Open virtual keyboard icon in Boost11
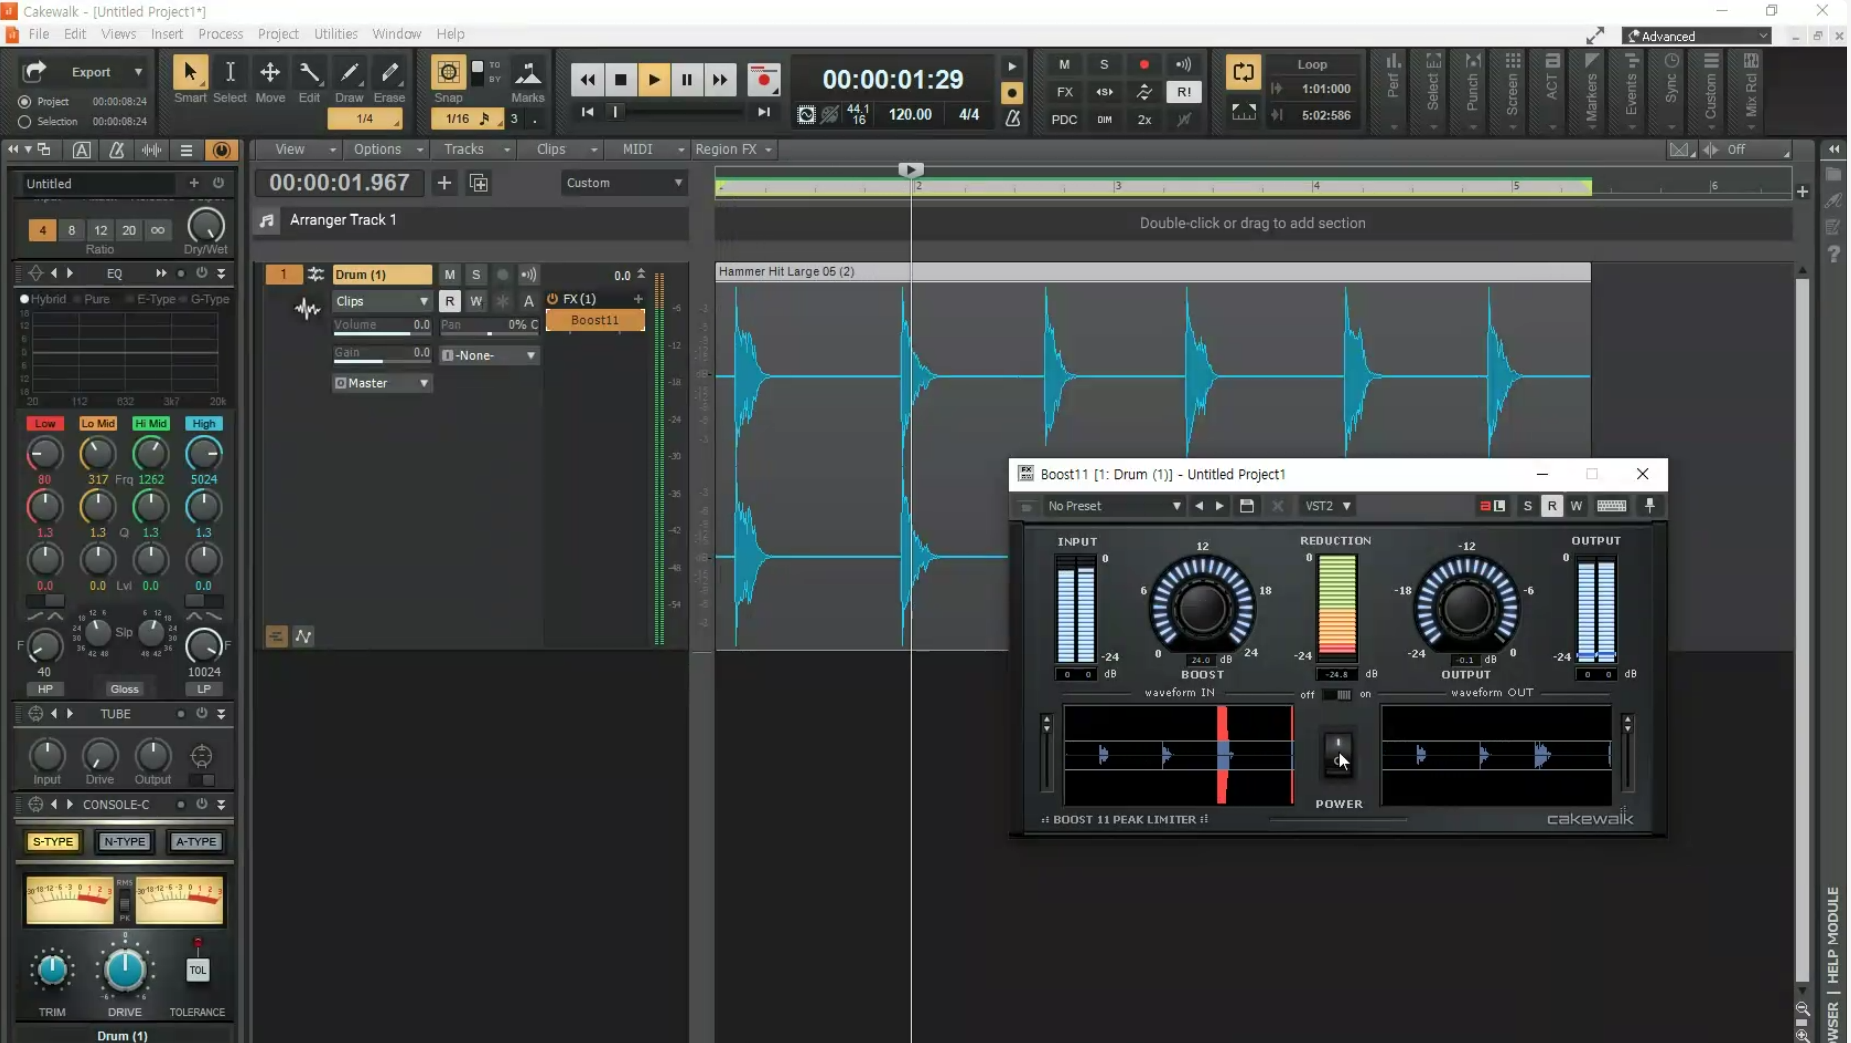This screenshot has height=1043, width=1851. coord(1612,506)
